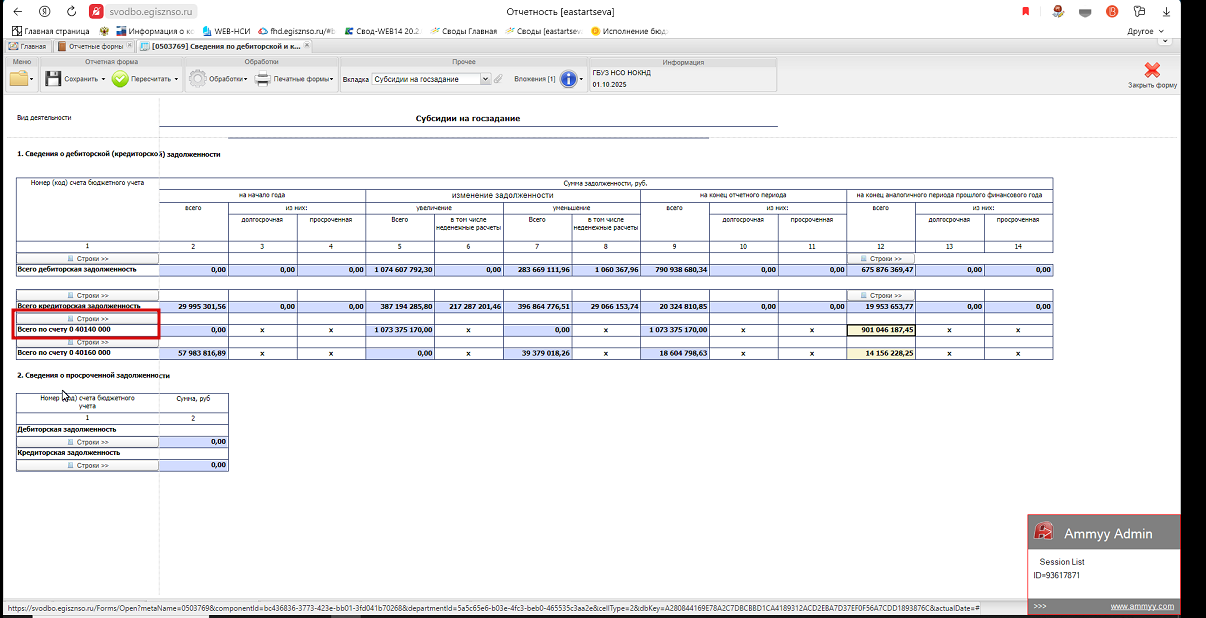
Task: Click the green Пересчитать checkmark icon
Action: 120,79
